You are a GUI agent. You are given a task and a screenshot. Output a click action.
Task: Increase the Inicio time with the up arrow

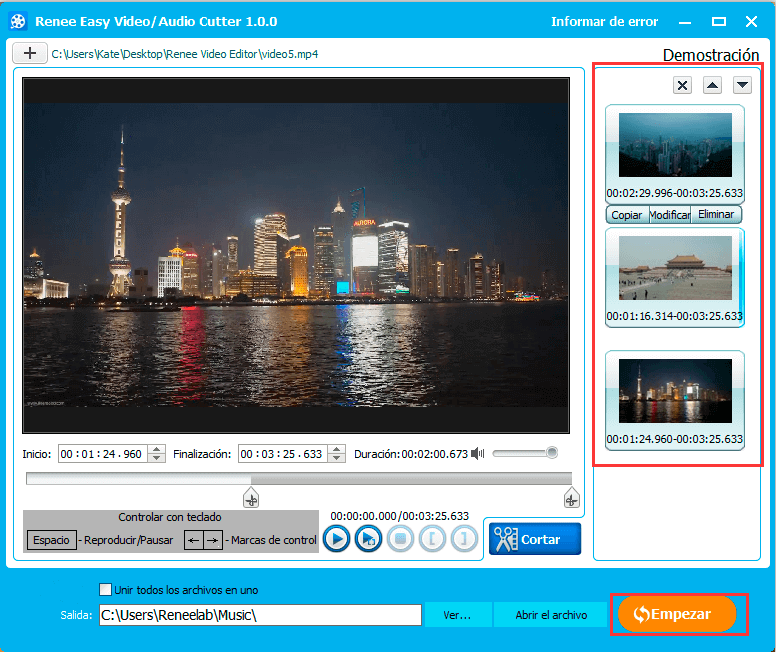click(x=156, y=449)
